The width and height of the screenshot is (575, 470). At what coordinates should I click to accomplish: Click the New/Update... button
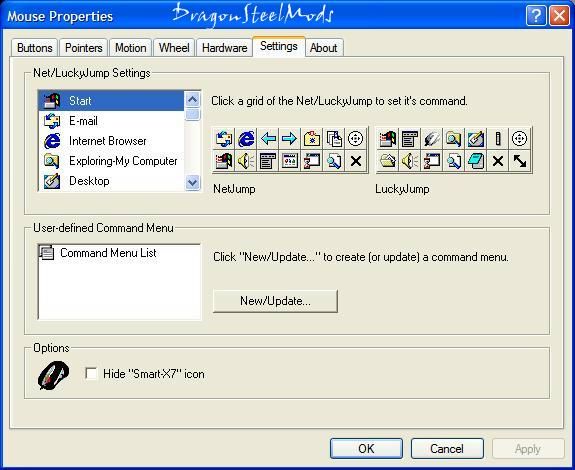(x=275, y=301)
